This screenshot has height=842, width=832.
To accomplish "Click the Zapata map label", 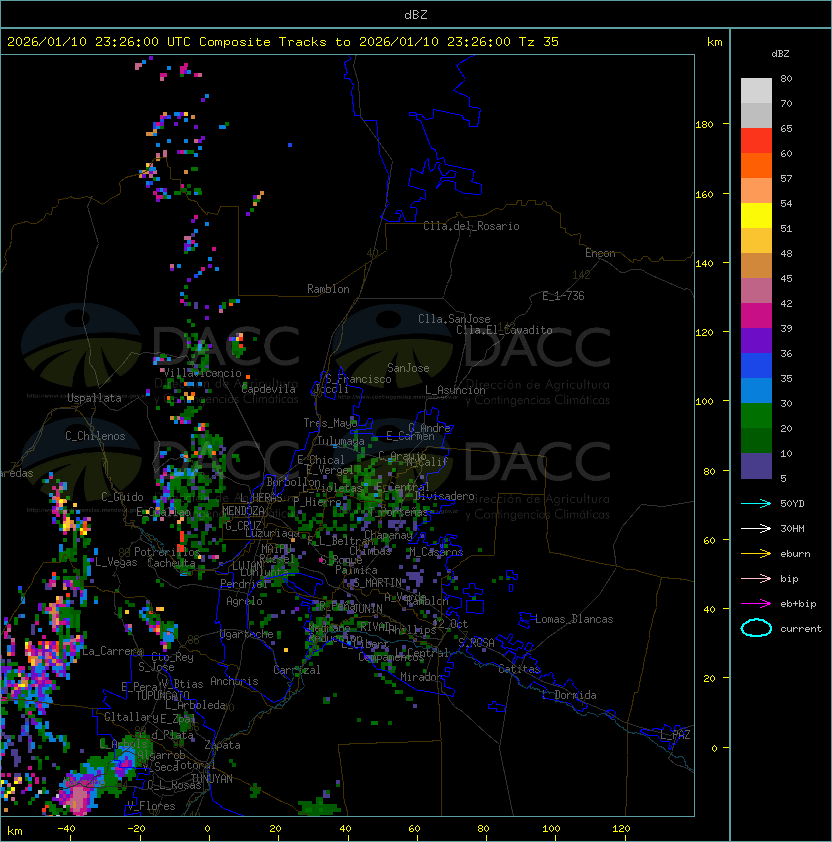I will point(222,745).
